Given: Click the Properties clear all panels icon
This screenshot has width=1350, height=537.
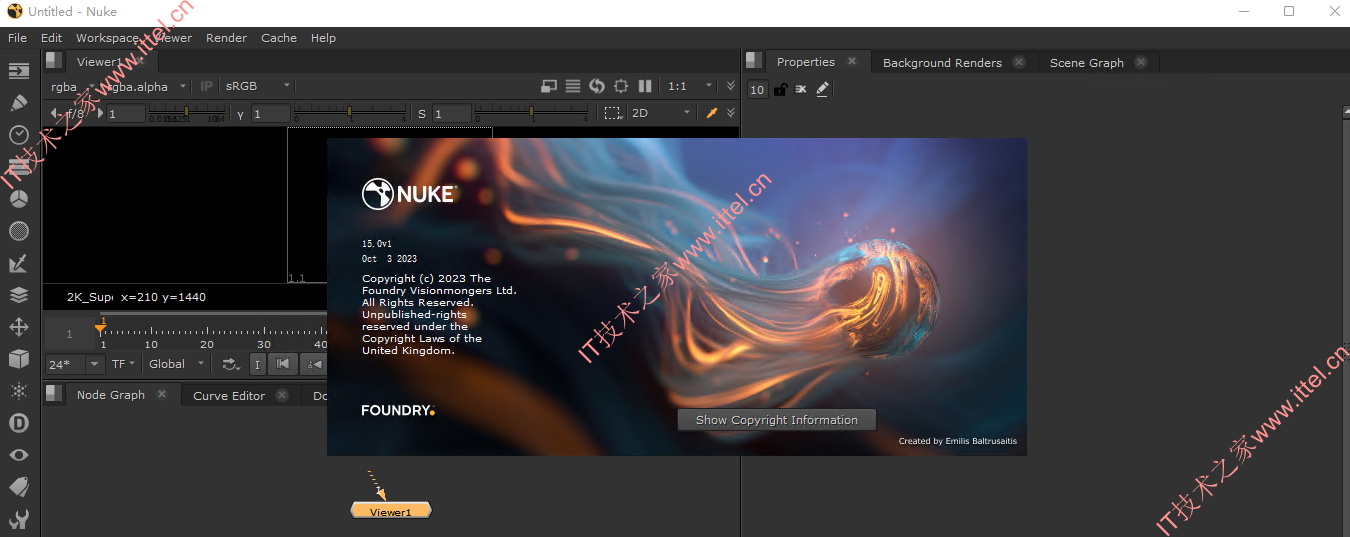Looking at the screenshot, I should click(801, 89).
